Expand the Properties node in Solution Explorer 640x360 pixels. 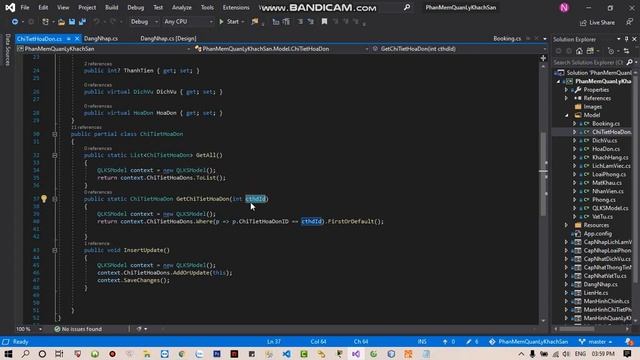point(566,90)
